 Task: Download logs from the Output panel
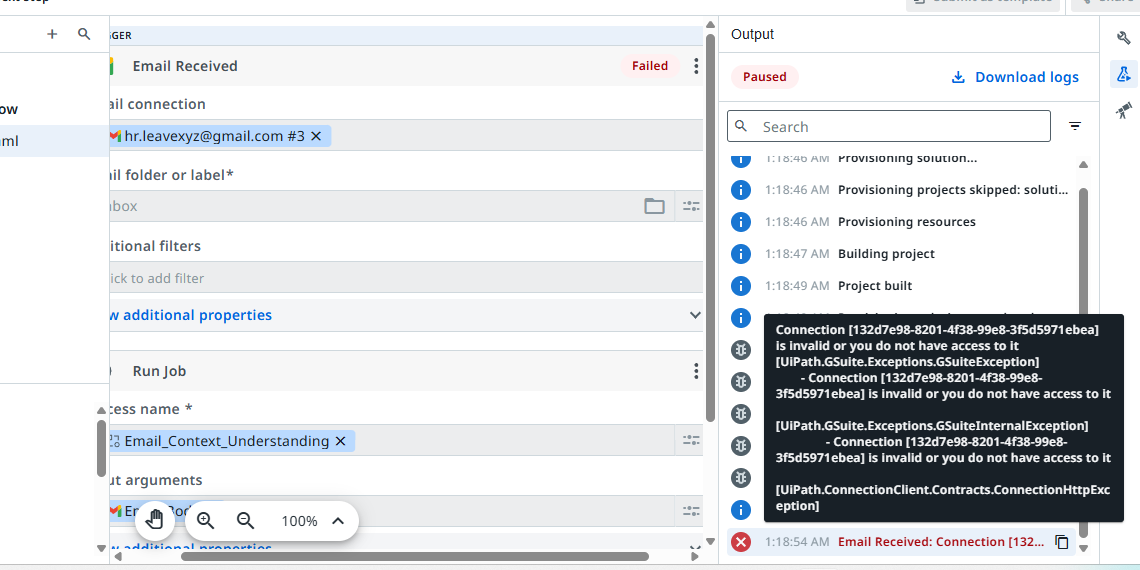(x=1015, y=77)
